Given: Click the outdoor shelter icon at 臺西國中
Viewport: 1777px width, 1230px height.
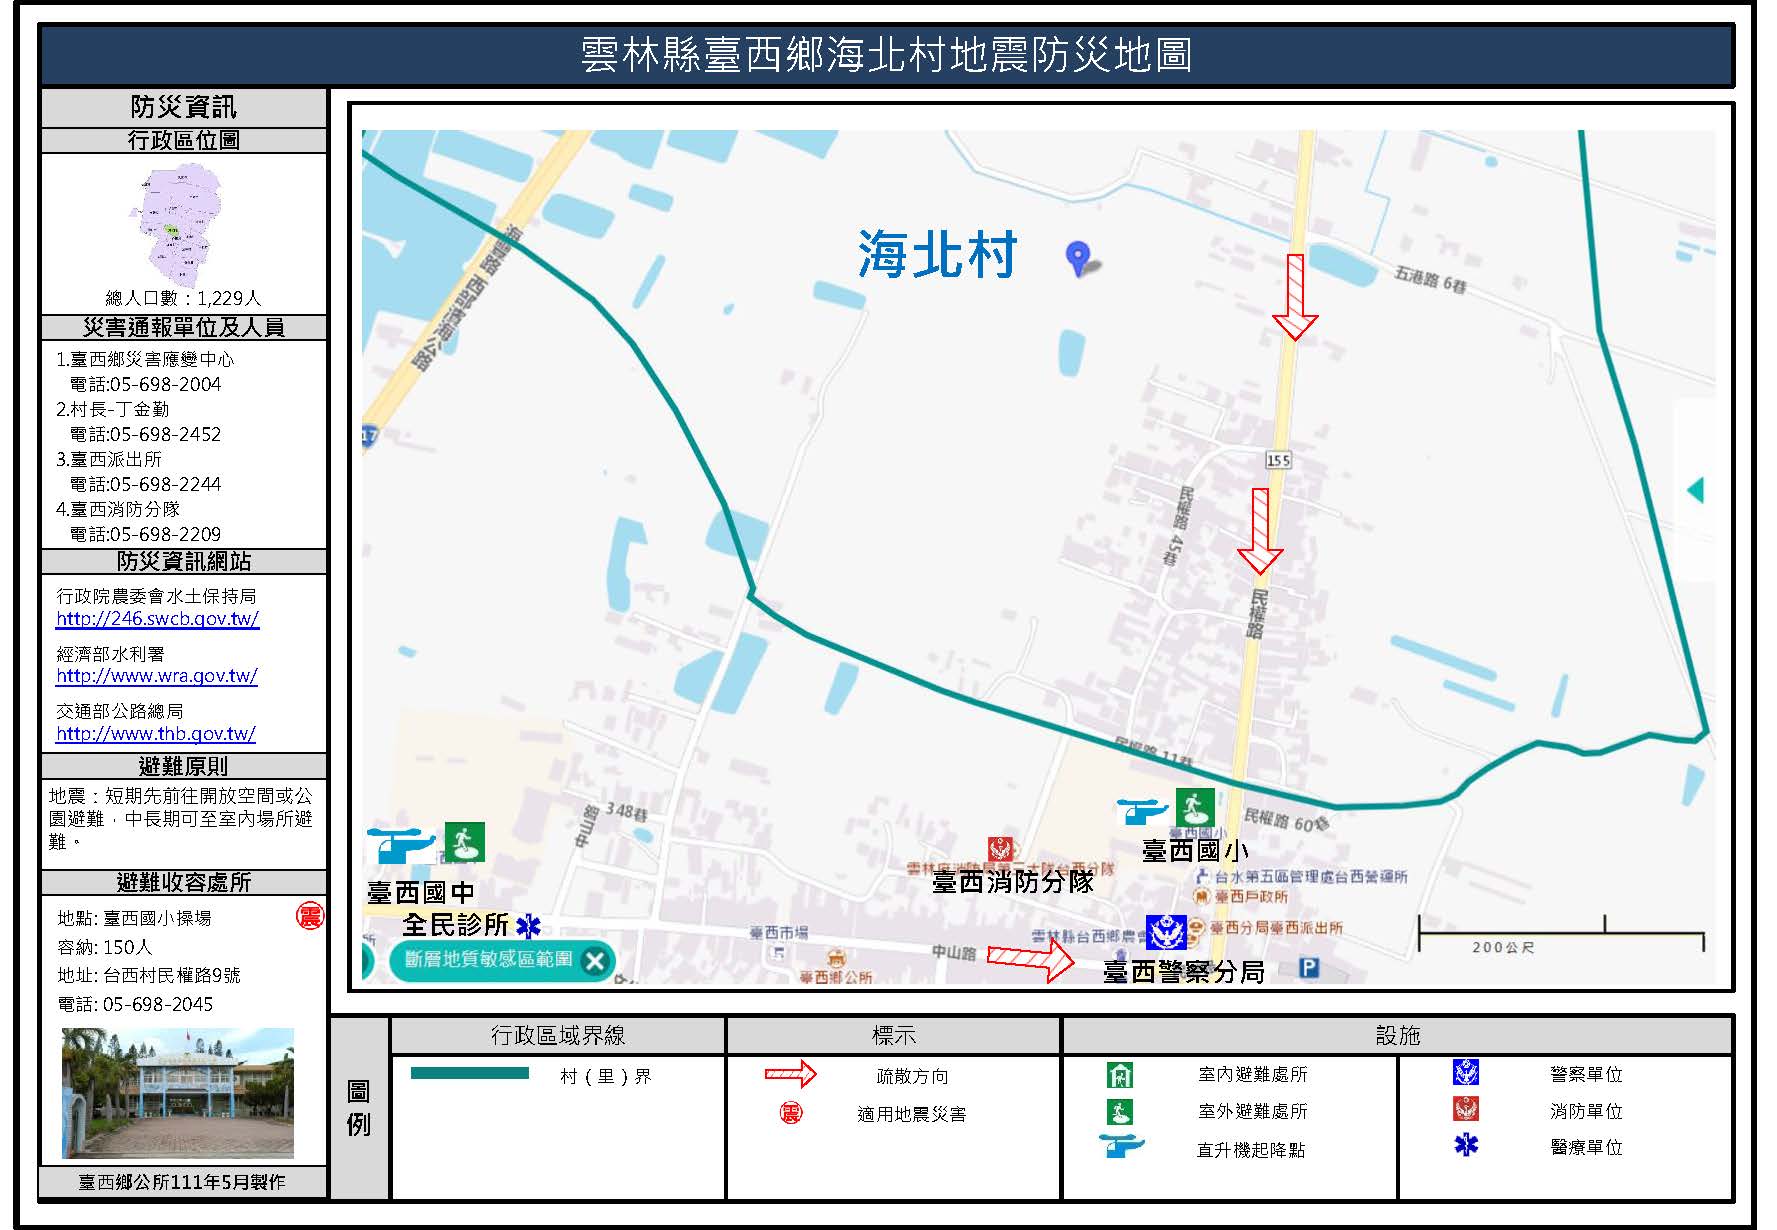Looking at the screenshot, I should 464,842.
